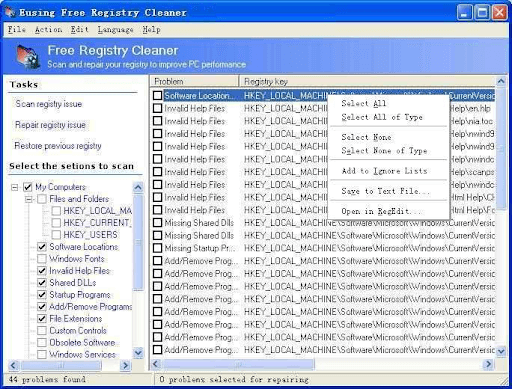Open the Action menu
This screenshot has width=512, height=389.
pos(49,30)
